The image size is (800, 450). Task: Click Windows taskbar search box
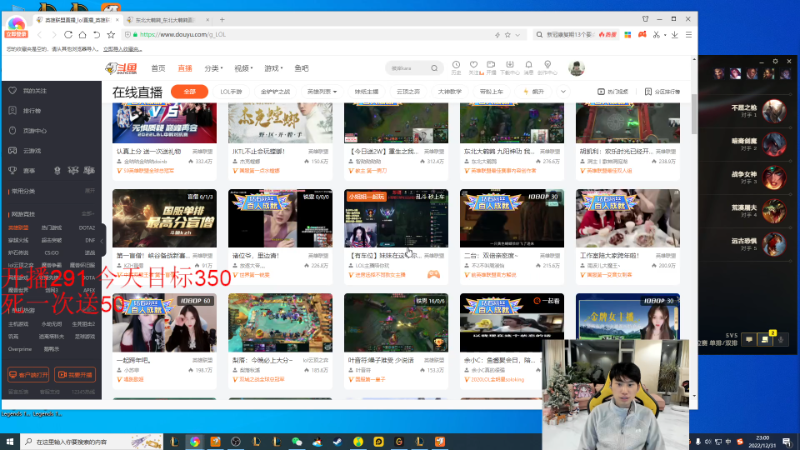92,441
